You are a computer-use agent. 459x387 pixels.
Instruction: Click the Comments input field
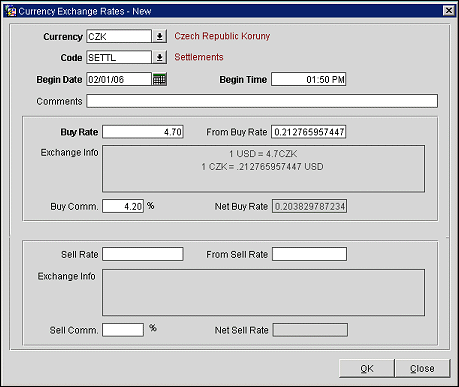point(262,101)
